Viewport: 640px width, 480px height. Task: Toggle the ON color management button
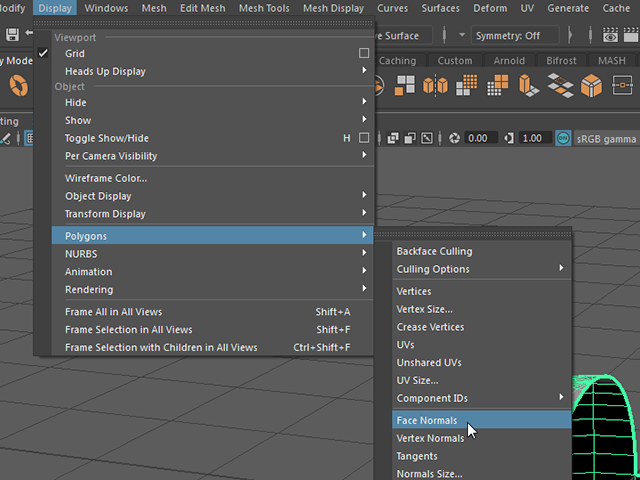pos(563,138)
